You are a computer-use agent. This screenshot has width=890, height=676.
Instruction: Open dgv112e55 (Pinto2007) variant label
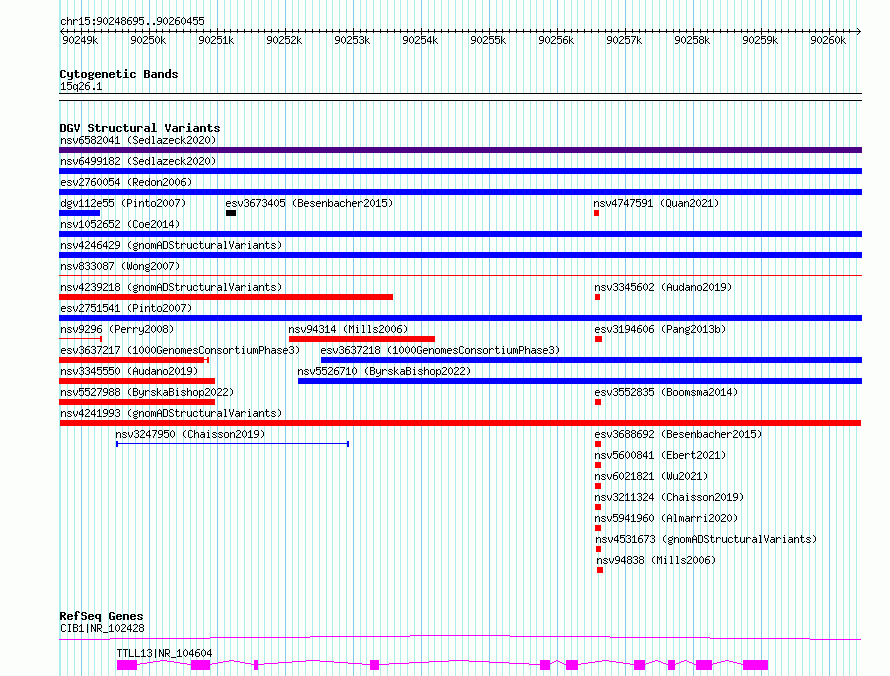(x=123, y=203)
